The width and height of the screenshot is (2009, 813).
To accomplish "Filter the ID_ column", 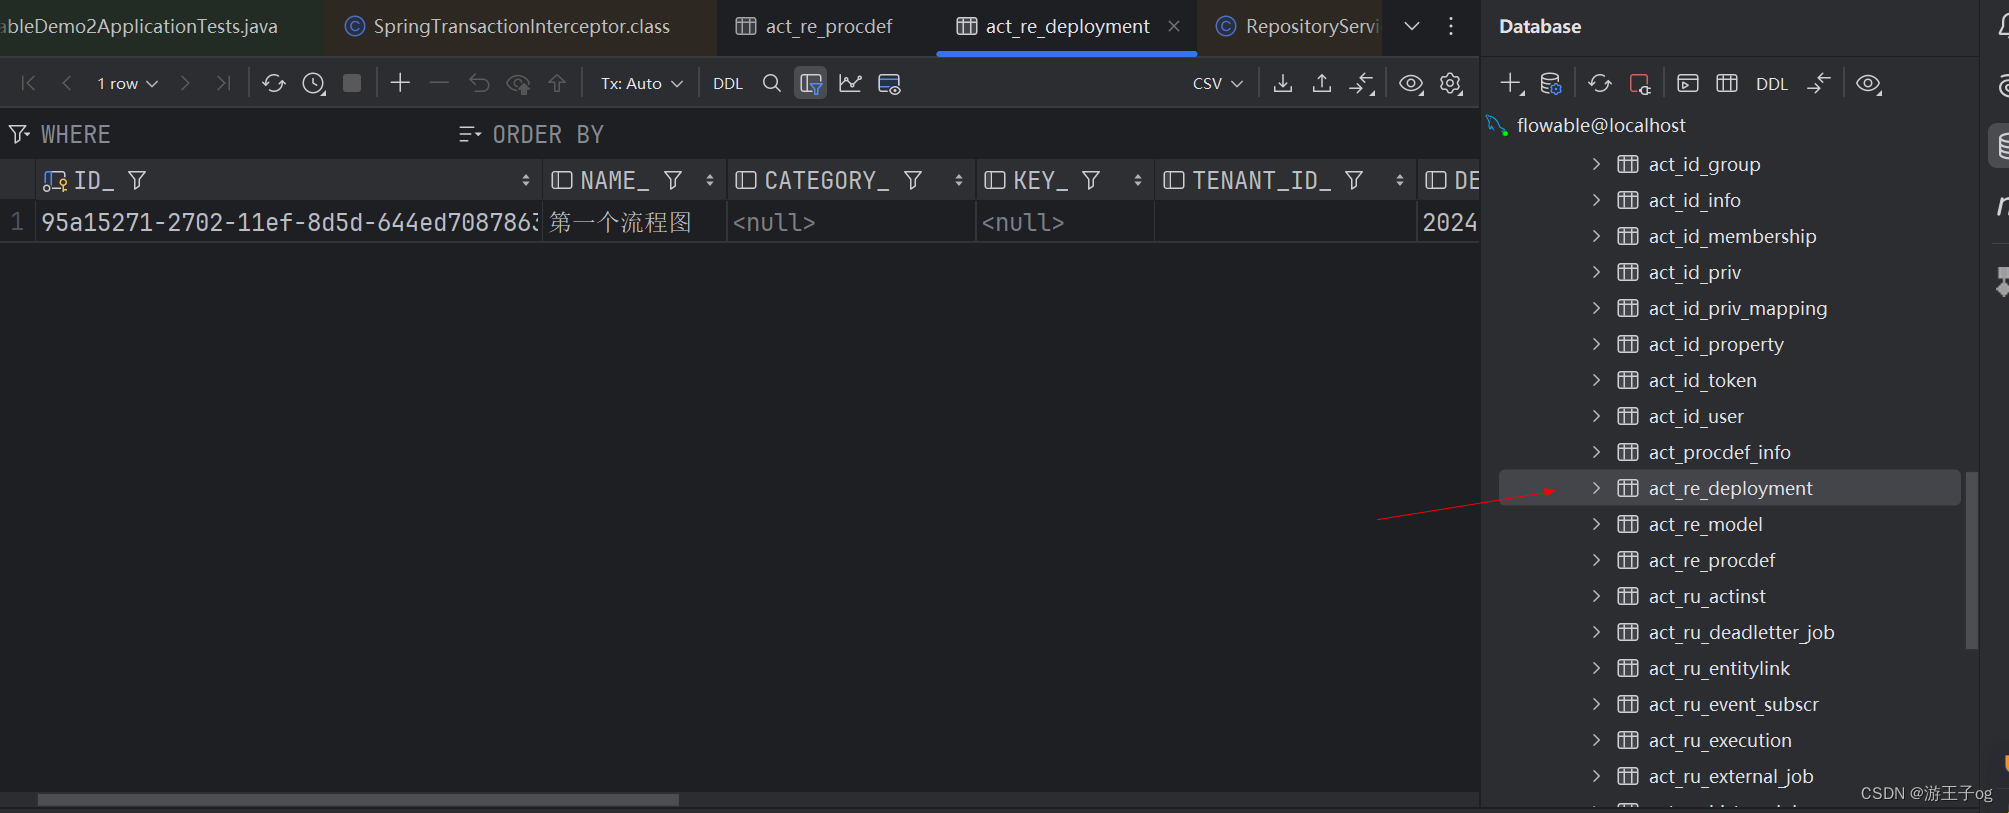I will [x=137, y=180].
